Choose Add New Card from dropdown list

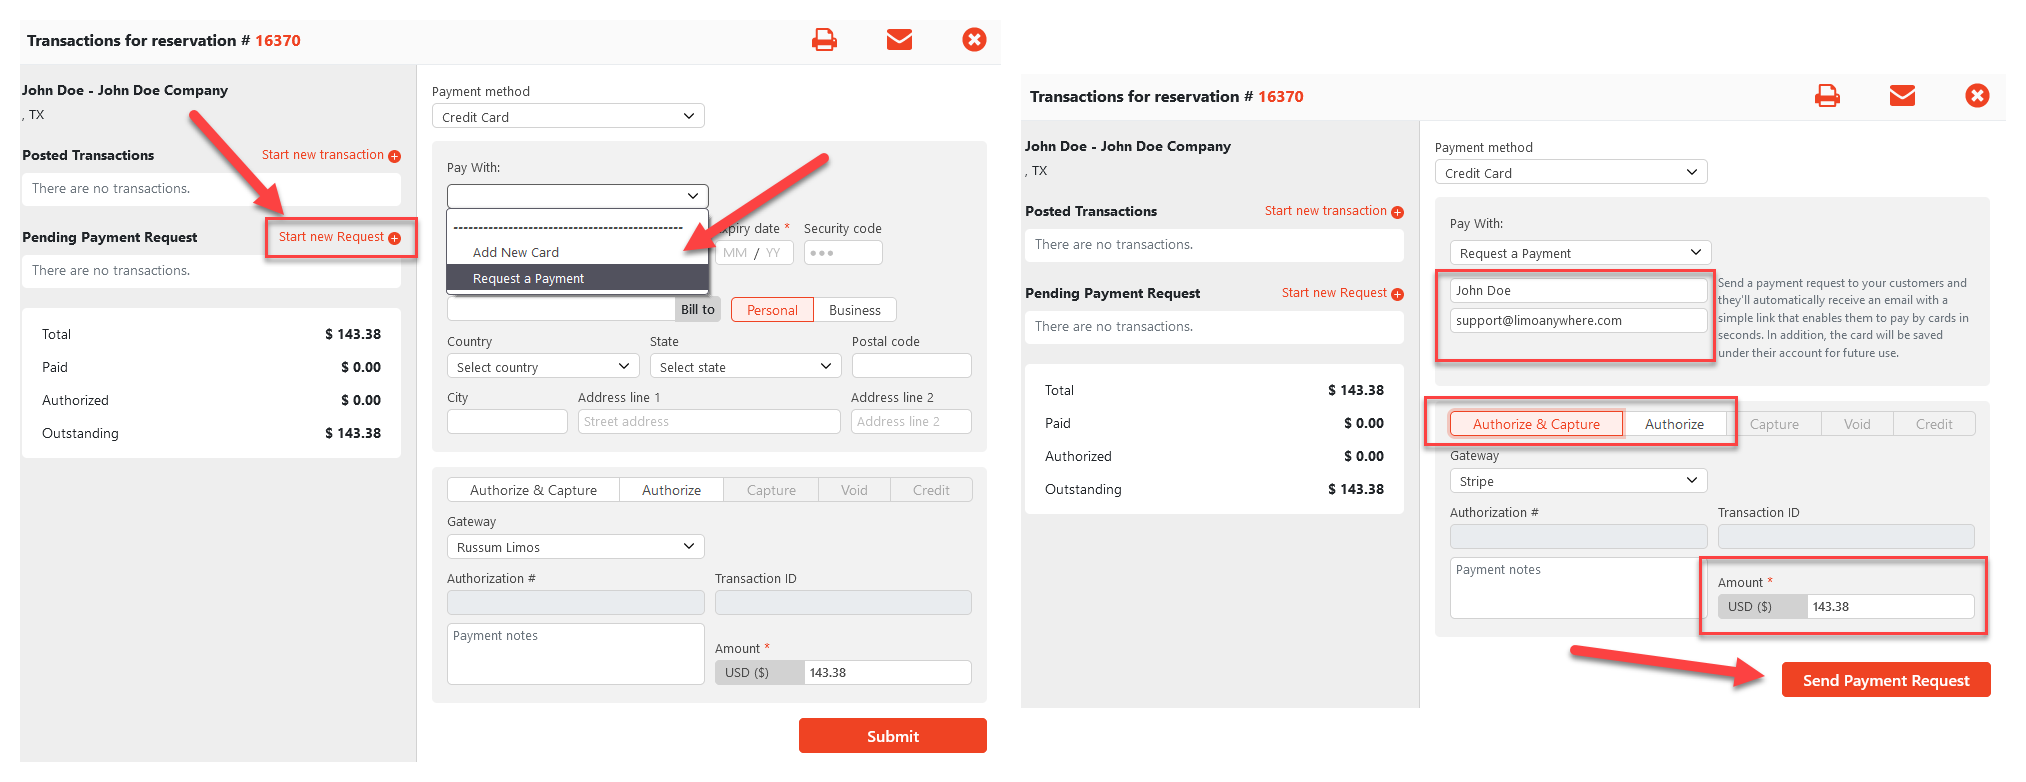click(516, 253)
